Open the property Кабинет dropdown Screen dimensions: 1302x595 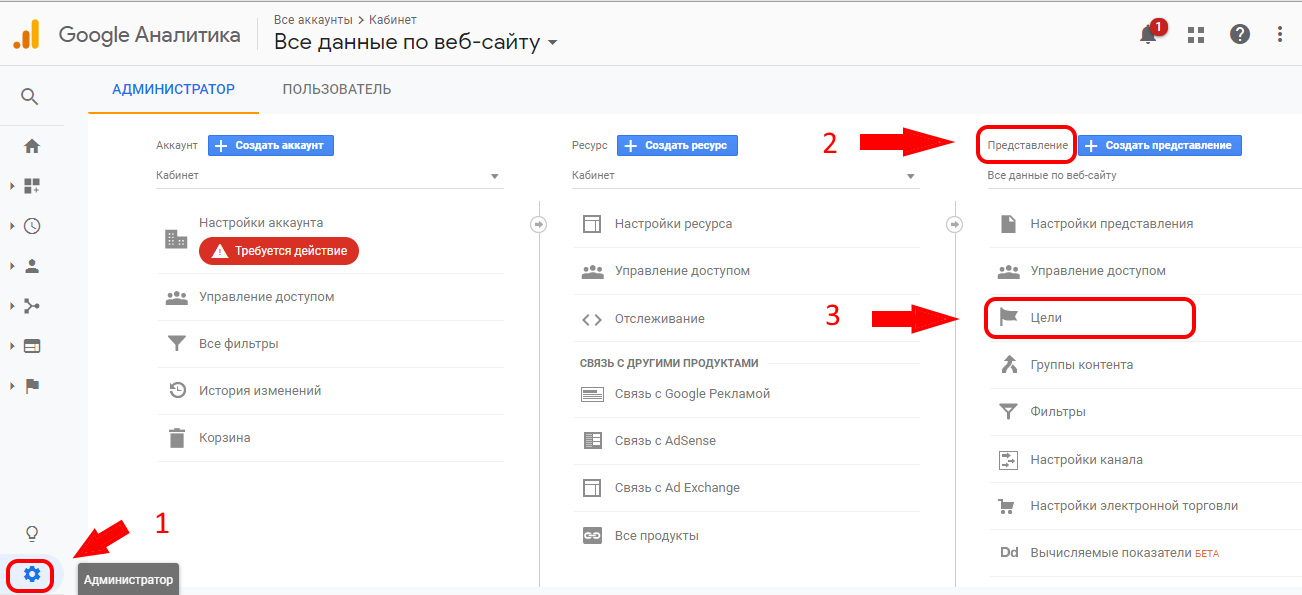click(x=745, y=176)
